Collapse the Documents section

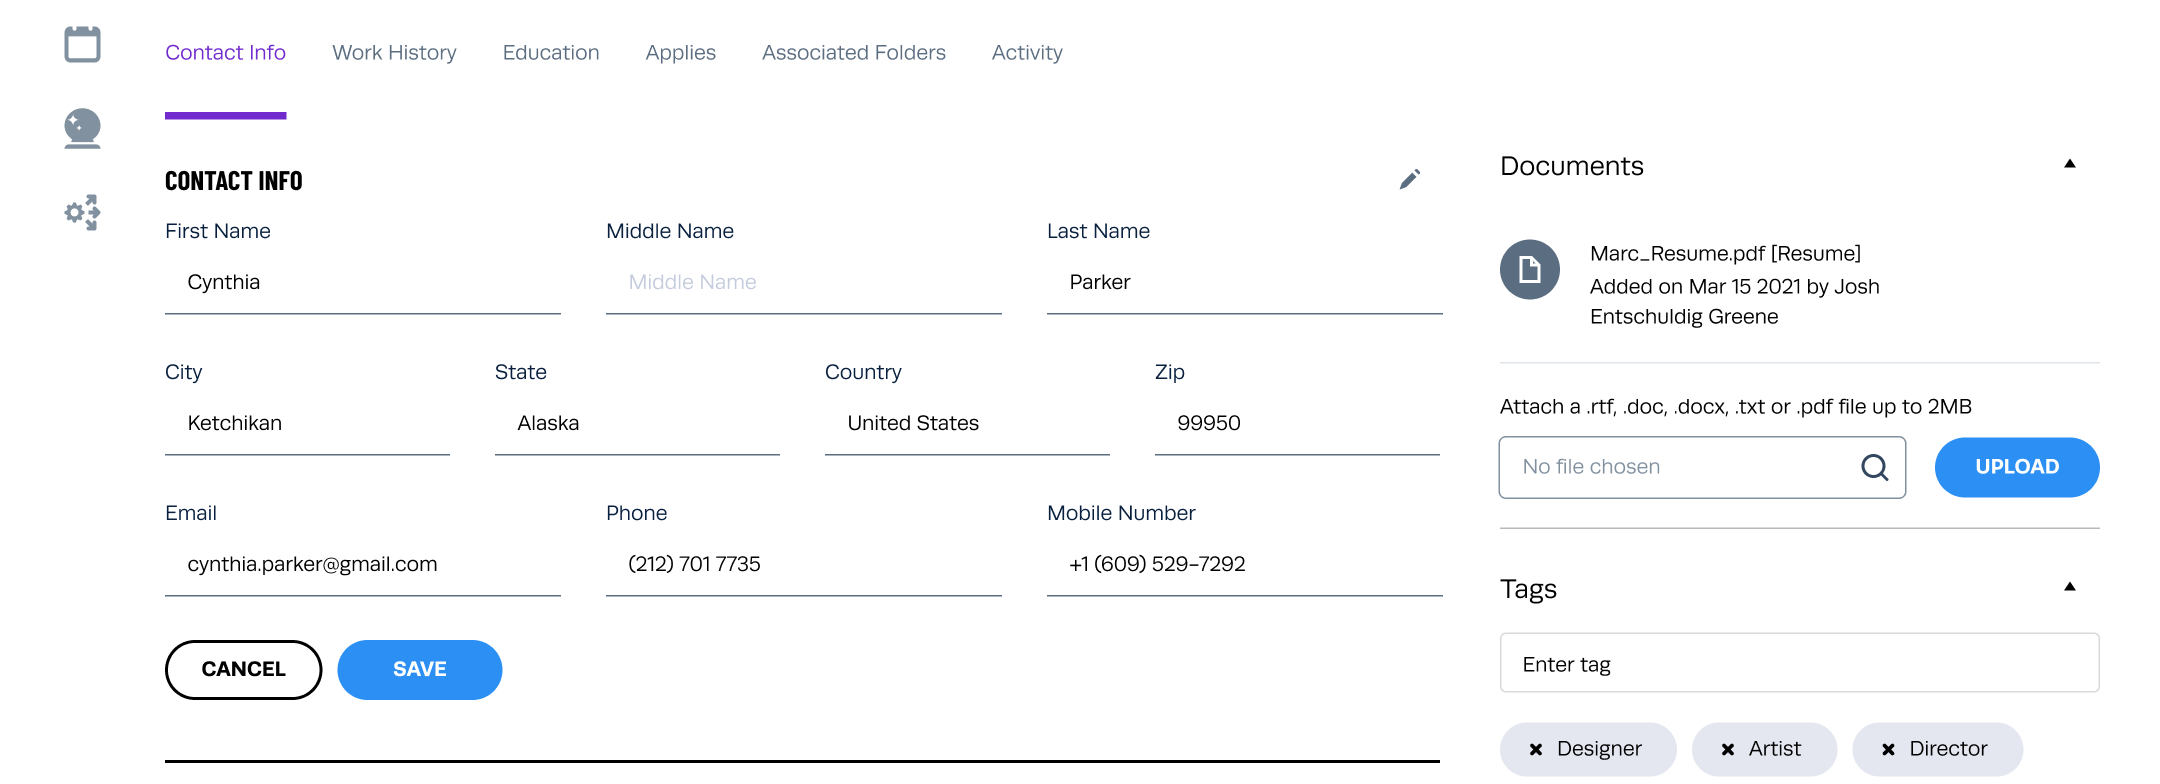[x=2070, y=164]
